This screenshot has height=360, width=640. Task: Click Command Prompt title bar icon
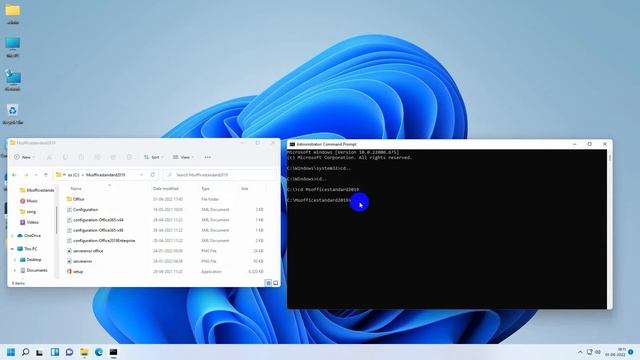(x=292, y=144)
